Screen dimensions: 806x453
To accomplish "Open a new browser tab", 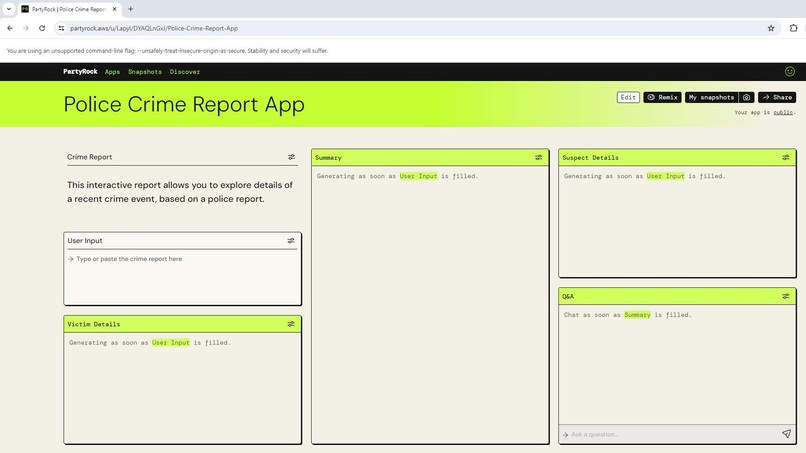I will [131, 9].
